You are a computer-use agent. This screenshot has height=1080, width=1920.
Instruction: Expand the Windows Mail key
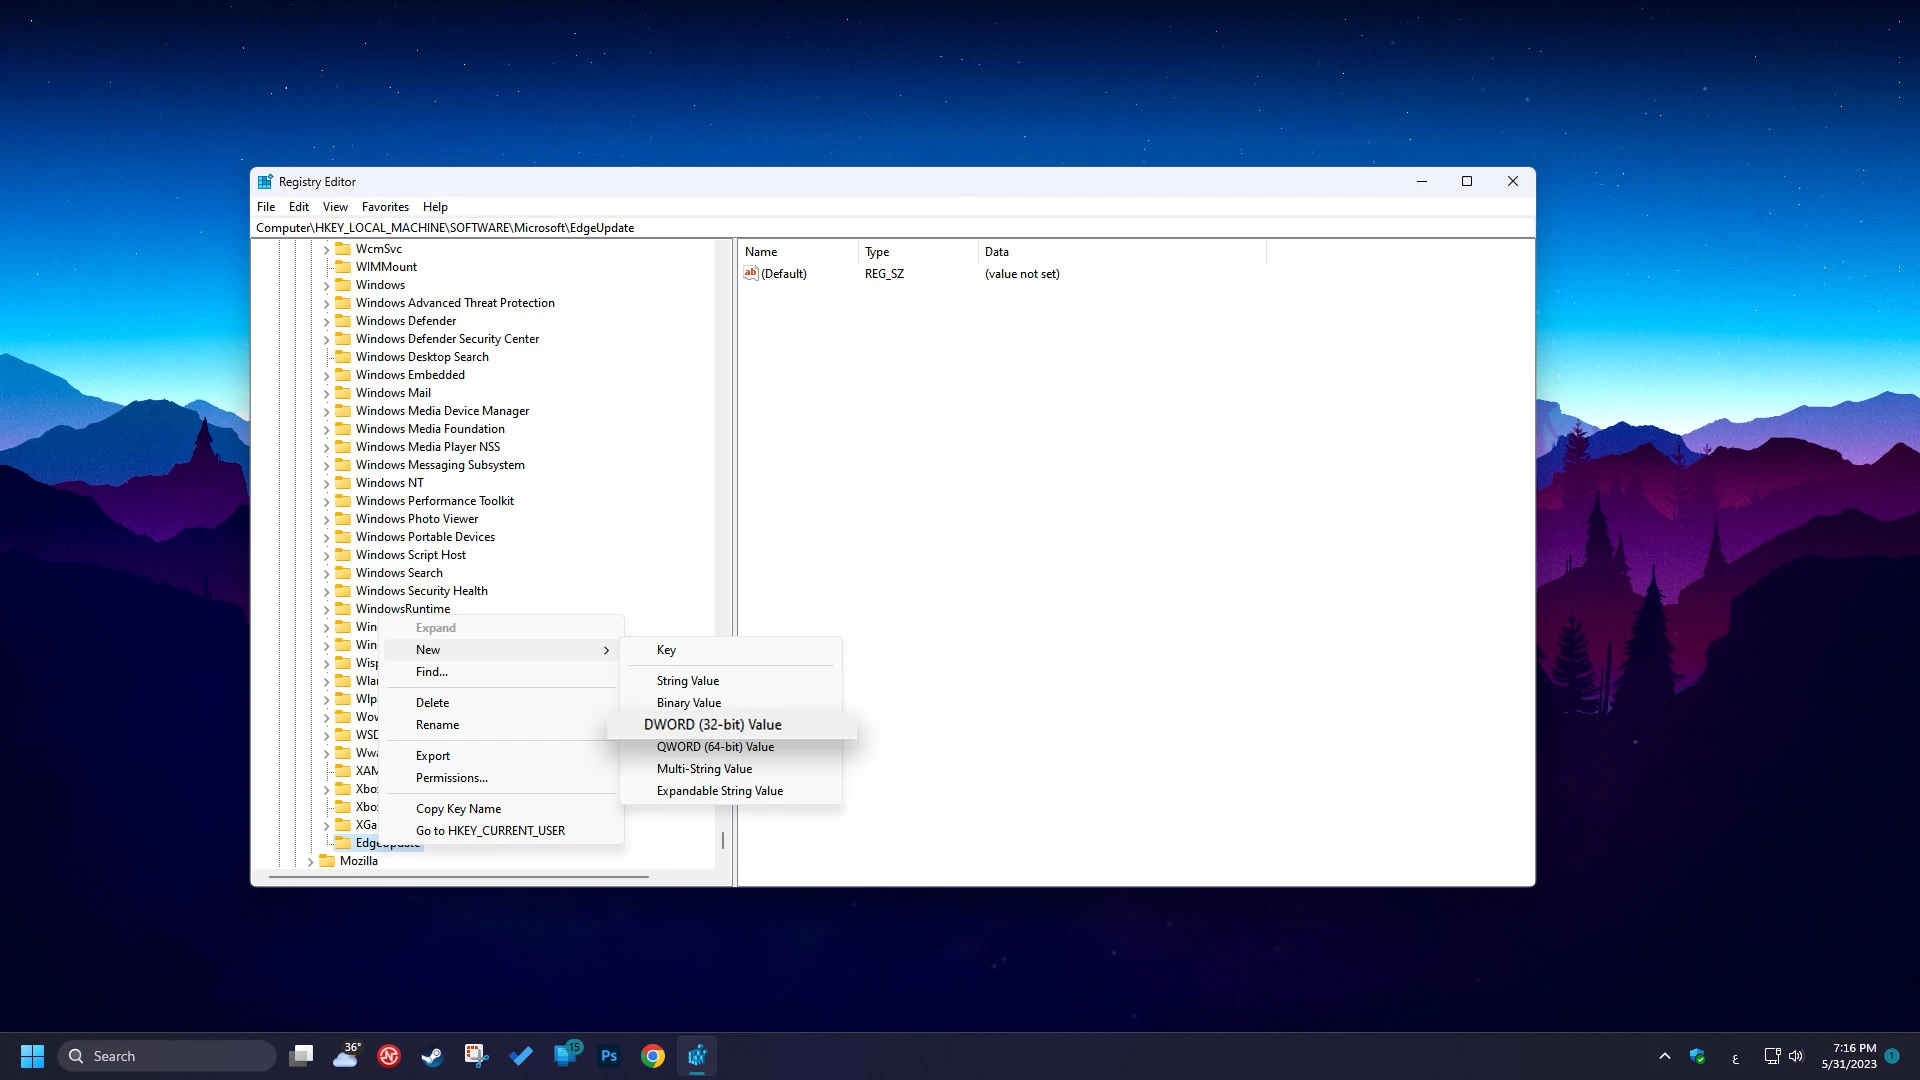[326, 394]
